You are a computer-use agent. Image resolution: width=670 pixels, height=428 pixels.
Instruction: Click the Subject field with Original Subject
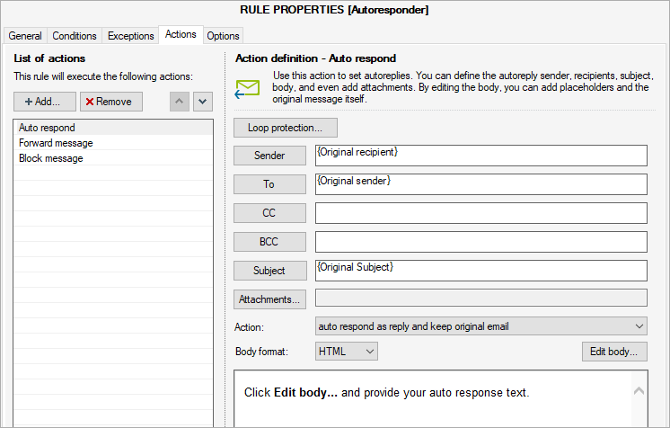[x=481, y=270]
